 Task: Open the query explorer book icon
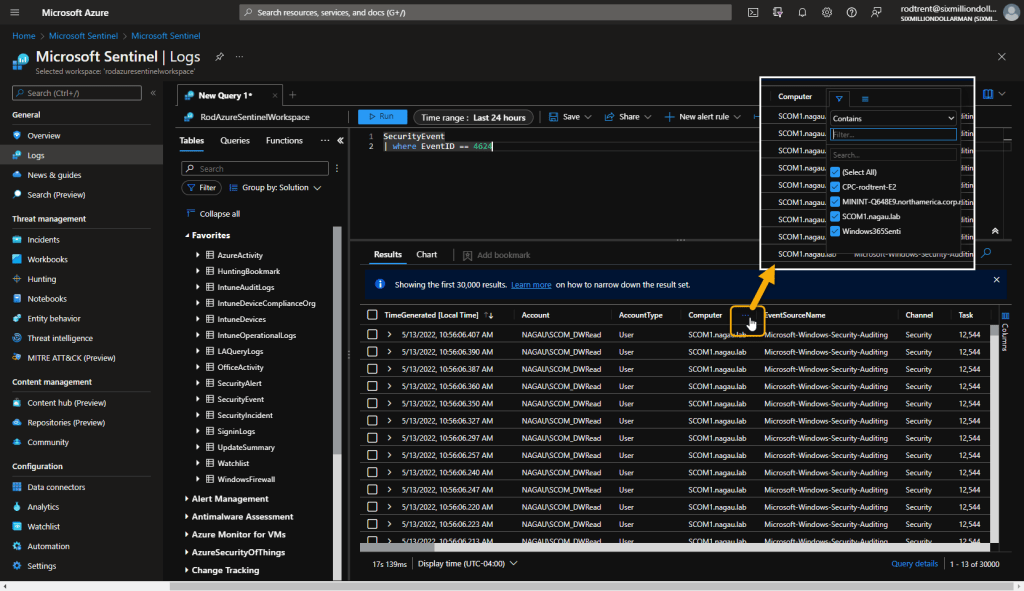click(x=988, y=94)
